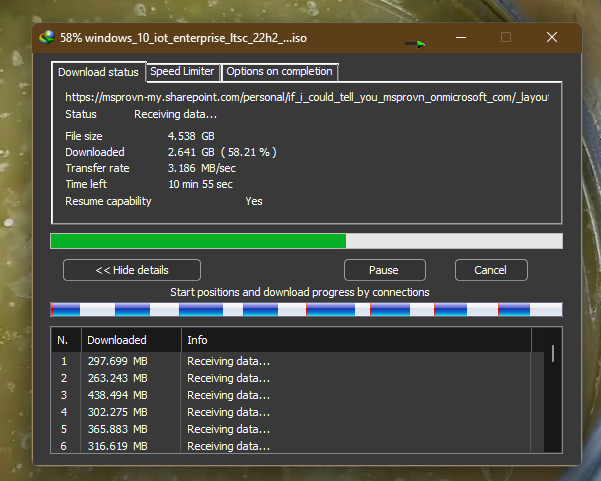
Task: Minimize the download window
Action: tap(461, 38)
